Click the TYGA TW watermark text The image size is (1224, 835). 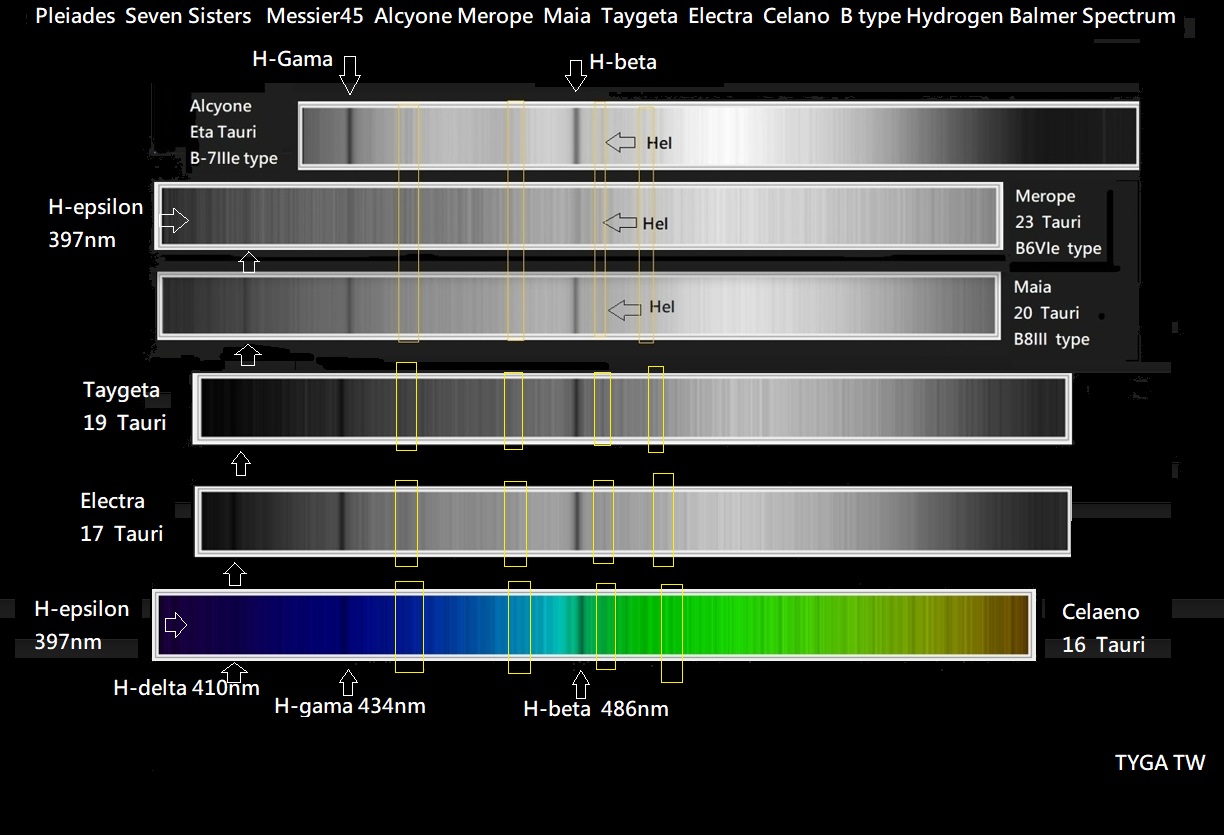coord(1159,763)
